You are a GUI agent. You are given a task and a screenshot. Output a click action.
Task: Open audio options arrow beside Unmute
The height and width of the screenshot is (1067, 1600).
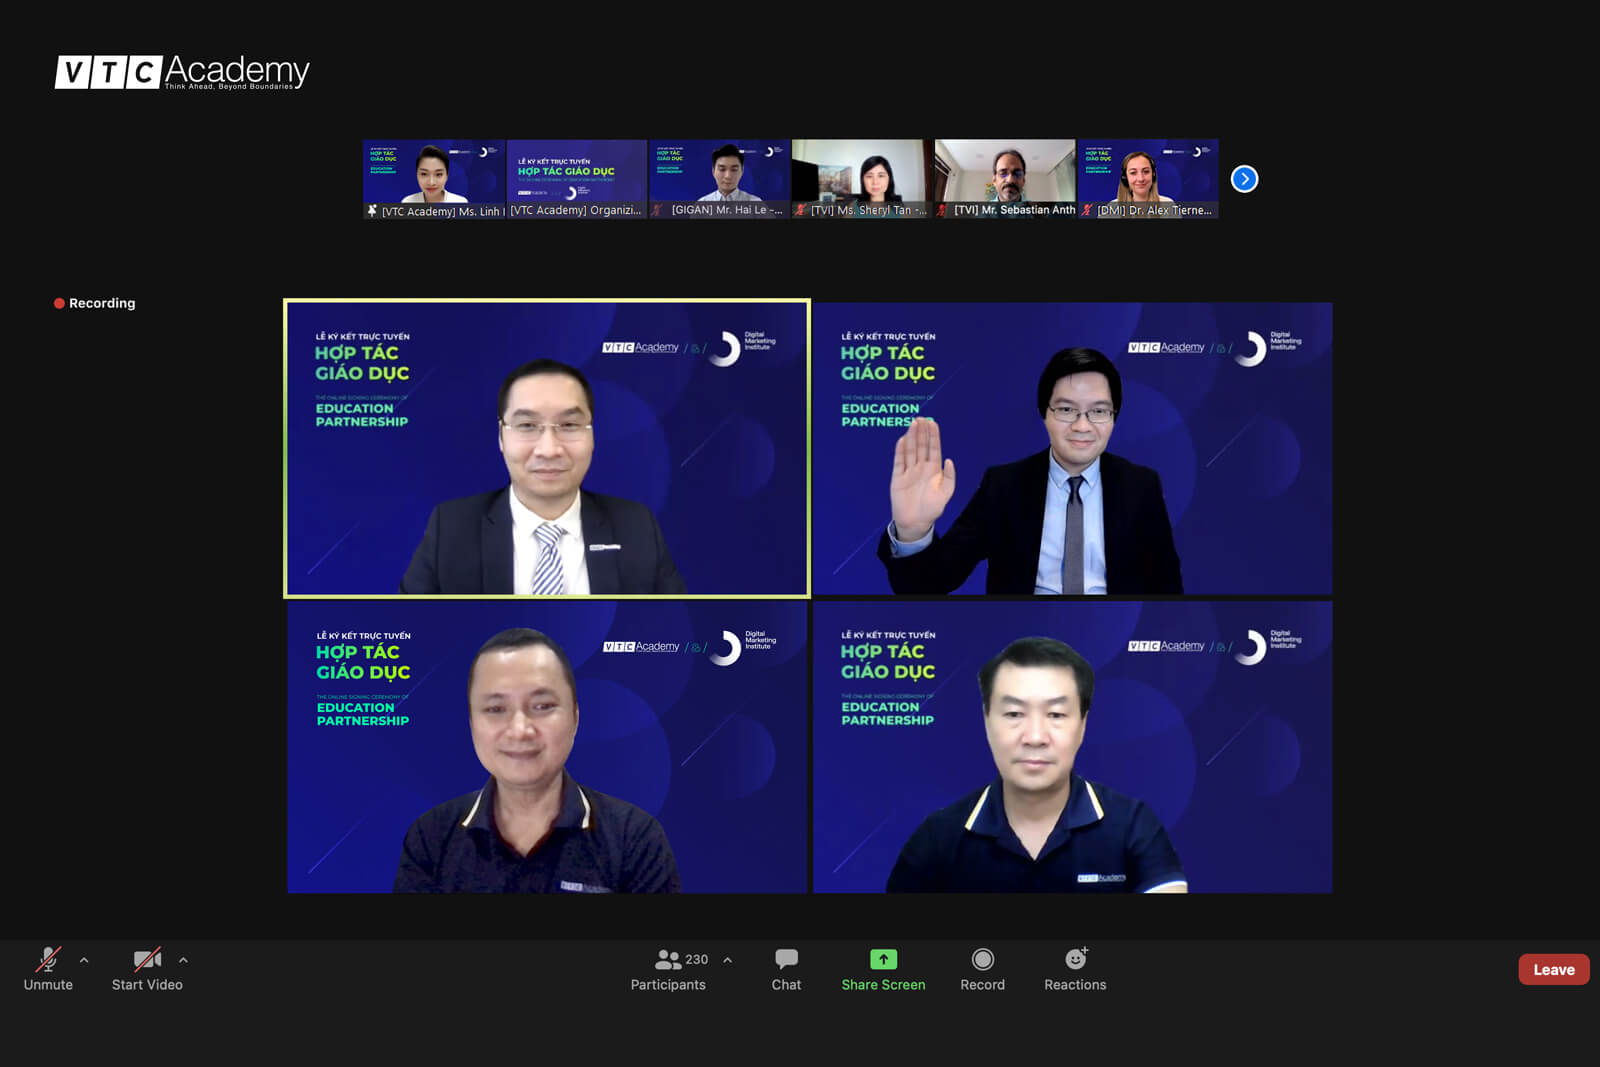(x=84, y=960)
